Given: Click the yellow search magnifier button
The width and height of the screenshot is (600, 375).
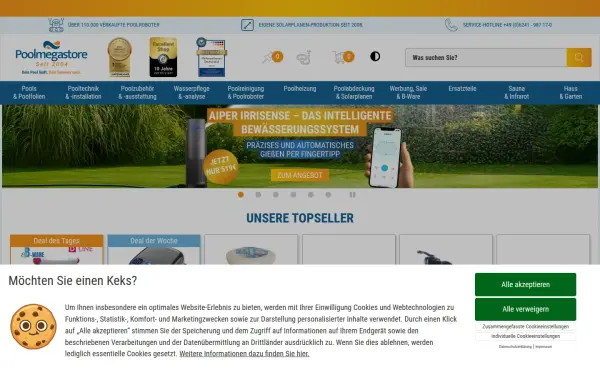Looking at the screenshot, I should pos(579,57).
